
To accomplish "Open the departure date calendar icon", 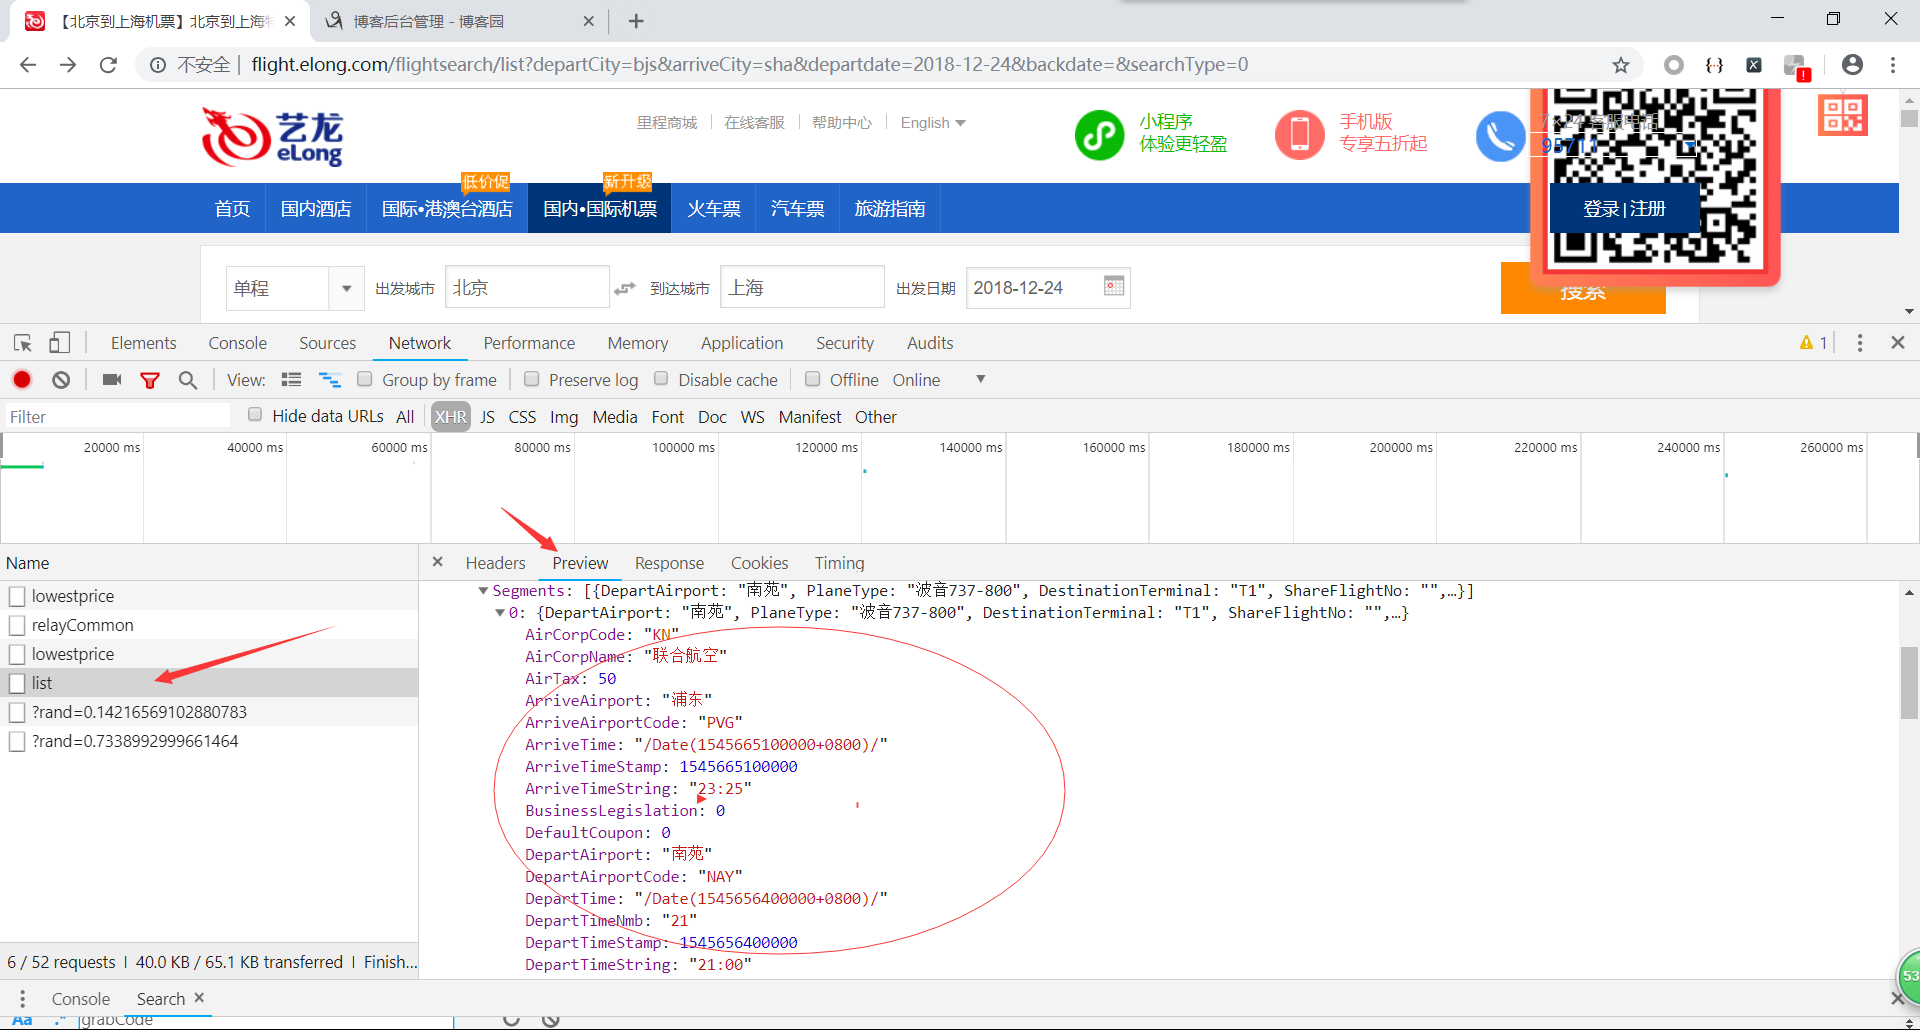I will coord(1114,287).
